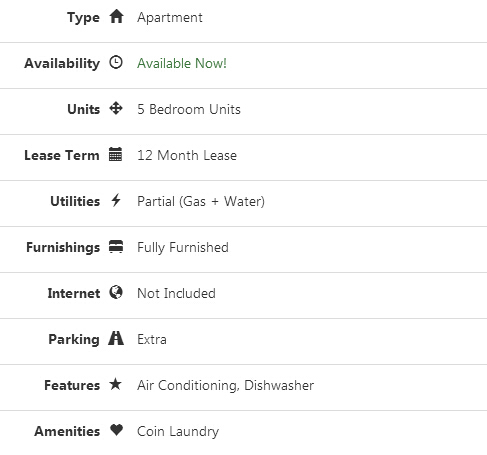Click the Extra parking value
The height and width of the screenshot is (455, 487).
coord(152,339)
